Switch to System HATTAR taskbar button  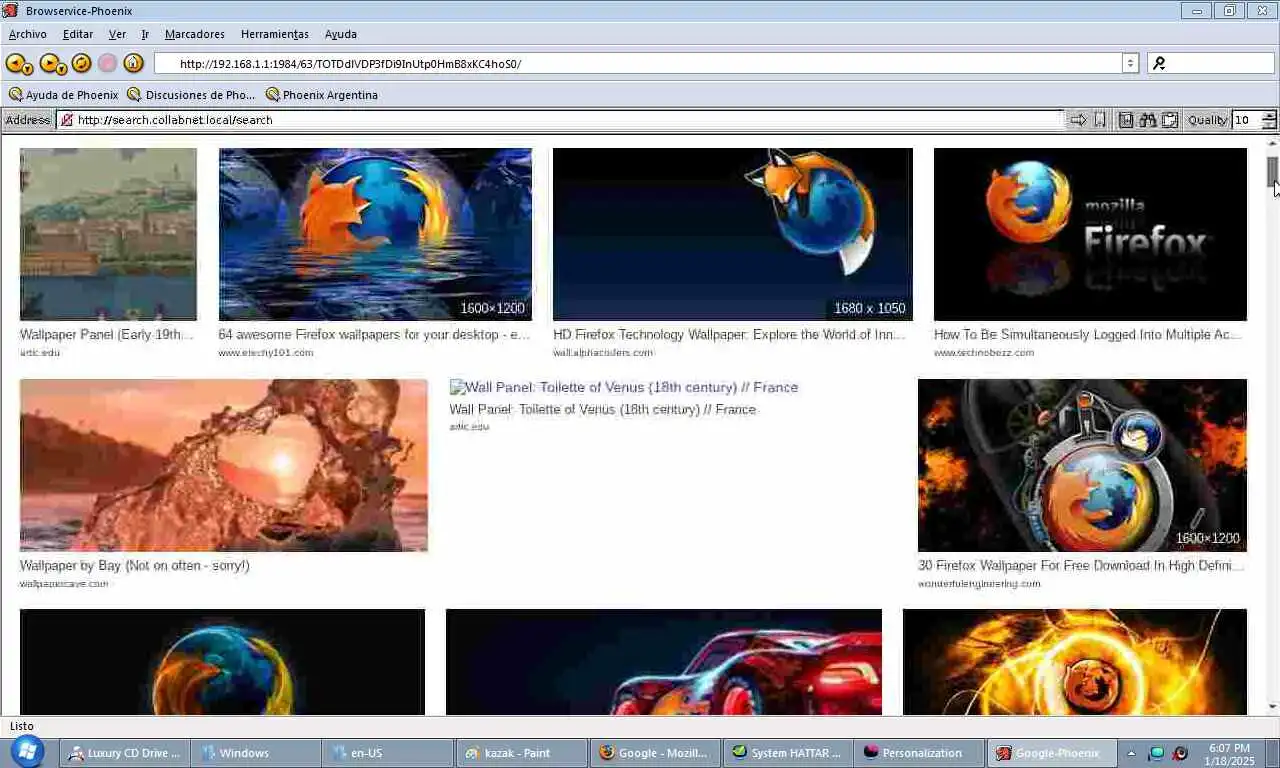(786, 753)
